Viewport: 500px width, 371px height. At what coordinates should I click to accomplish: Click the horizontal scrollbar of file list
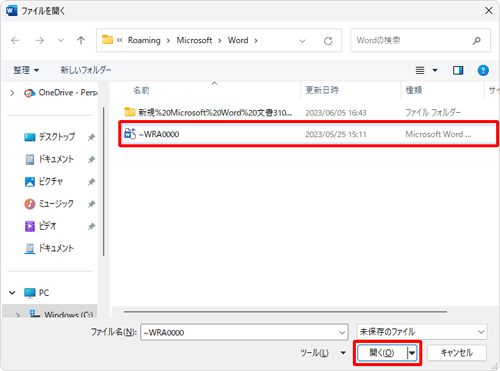point(285,312)
